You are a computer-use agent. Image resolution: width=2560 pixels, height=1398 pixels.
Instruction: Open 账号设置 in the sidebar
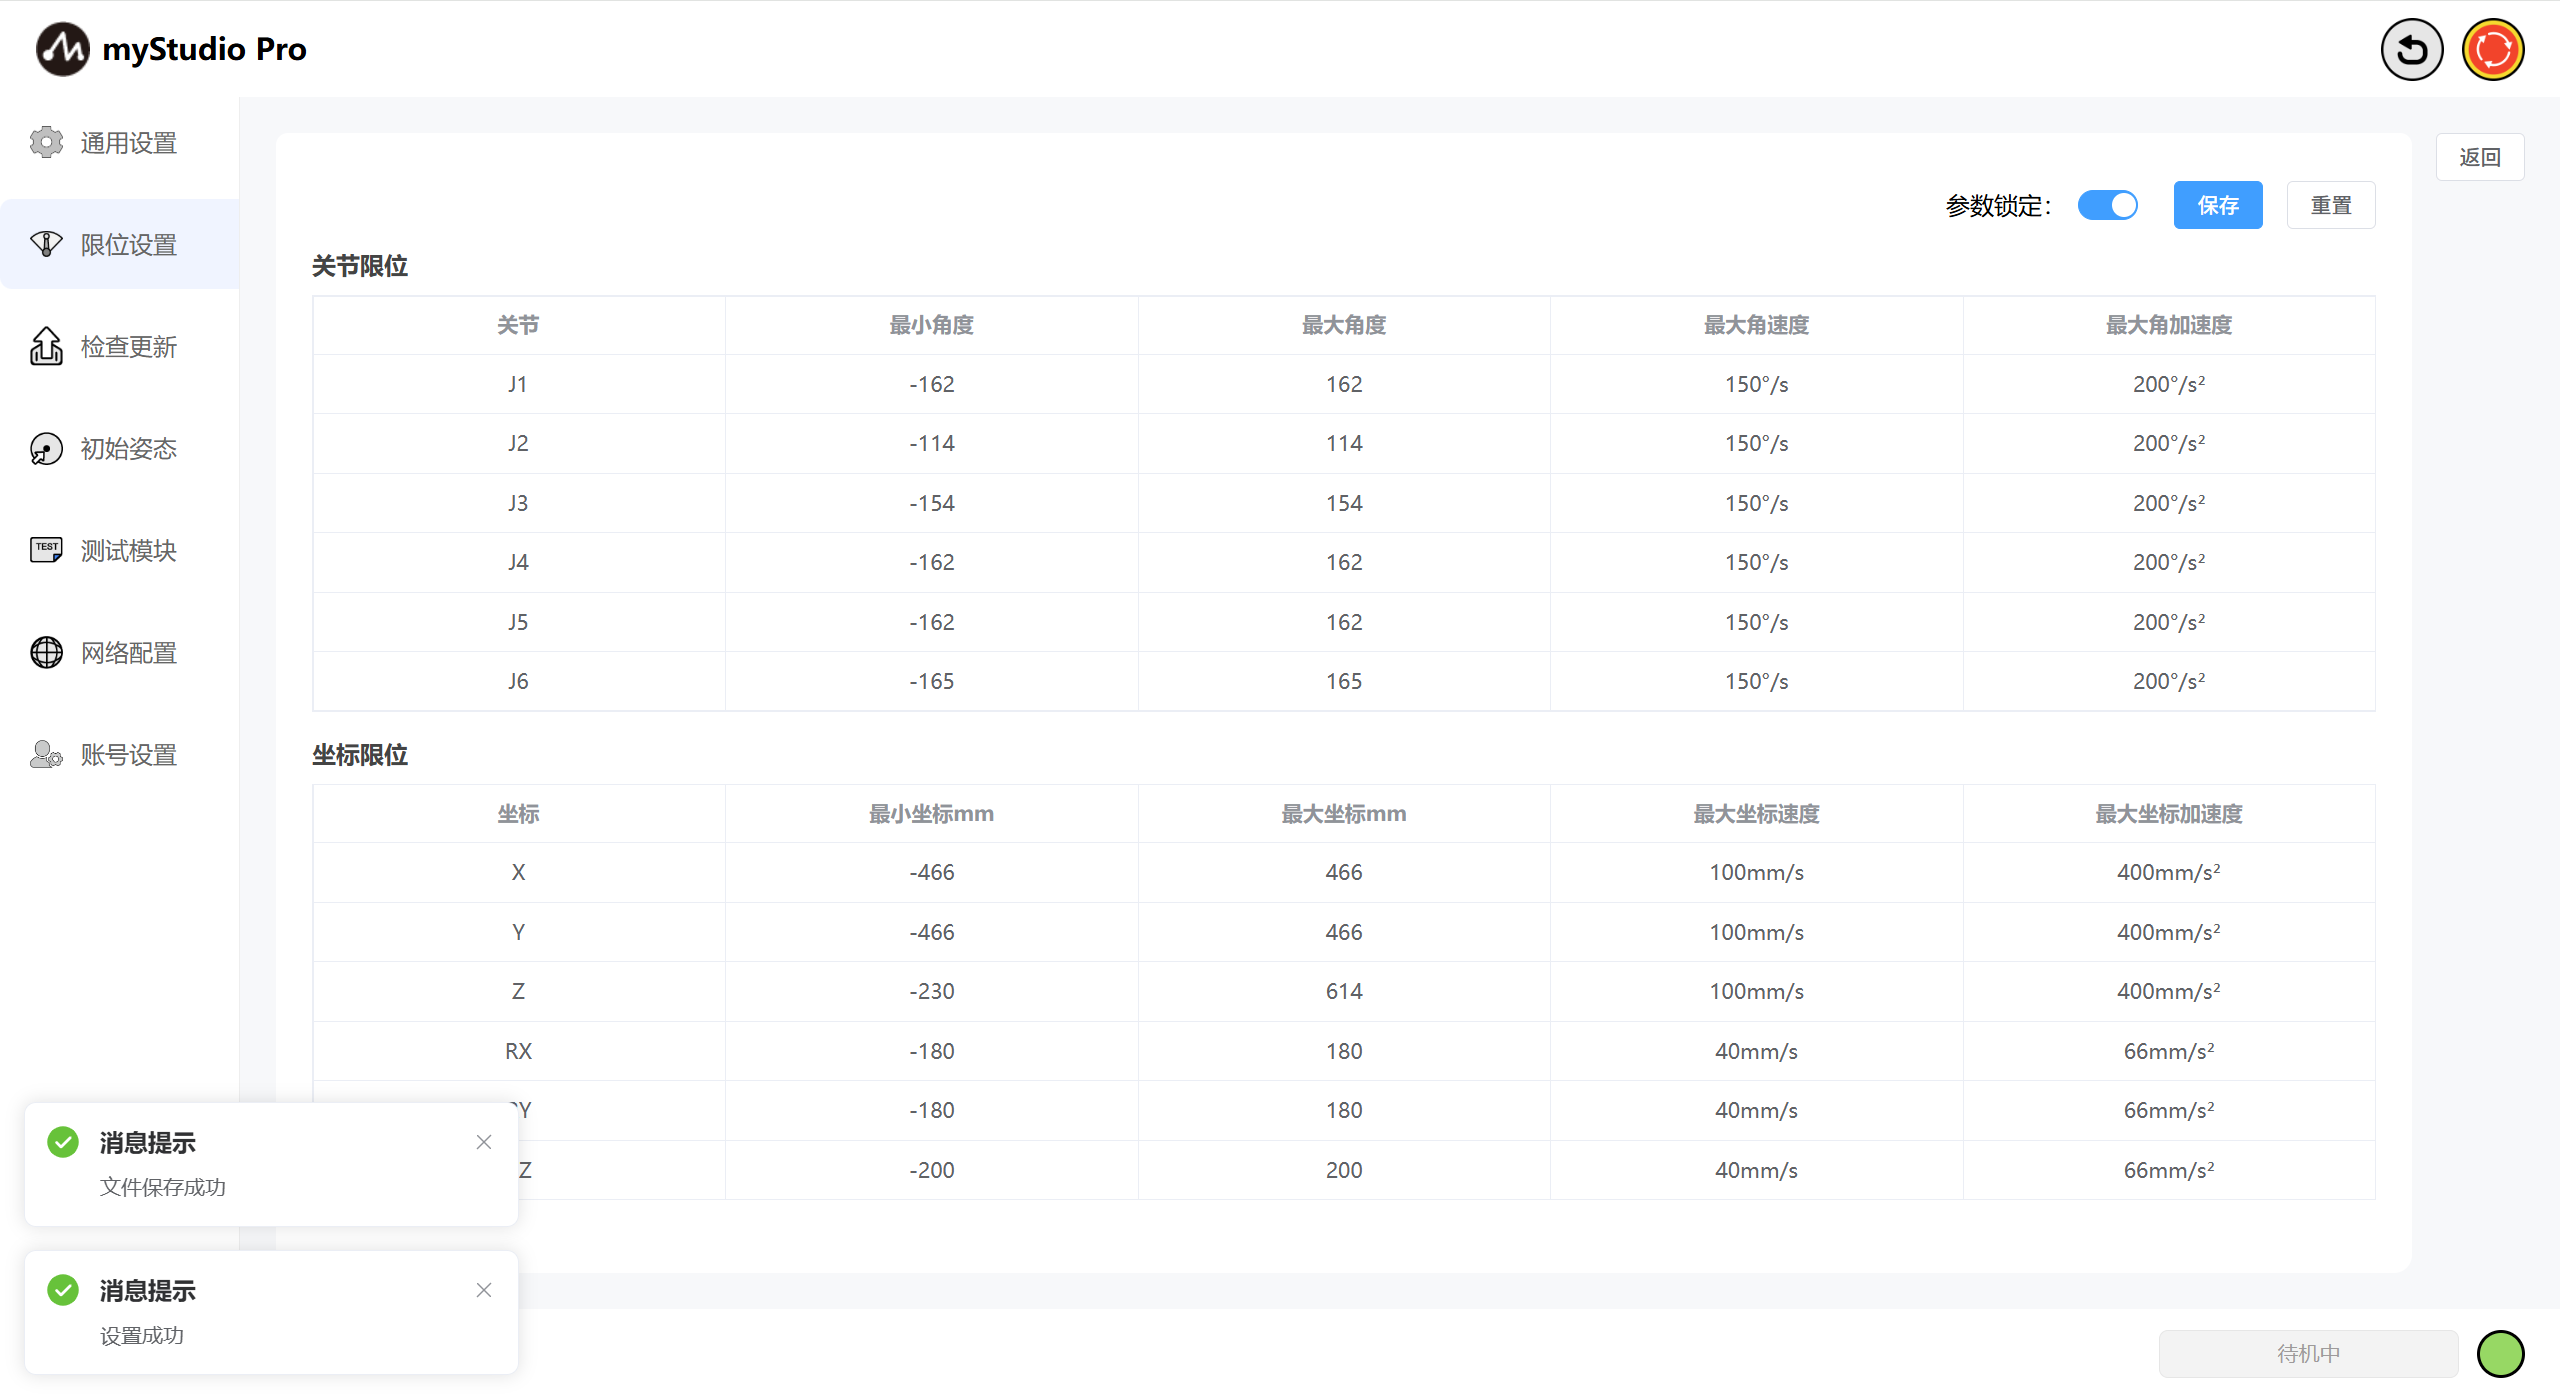pyautogui.click(x=128, y=754)
